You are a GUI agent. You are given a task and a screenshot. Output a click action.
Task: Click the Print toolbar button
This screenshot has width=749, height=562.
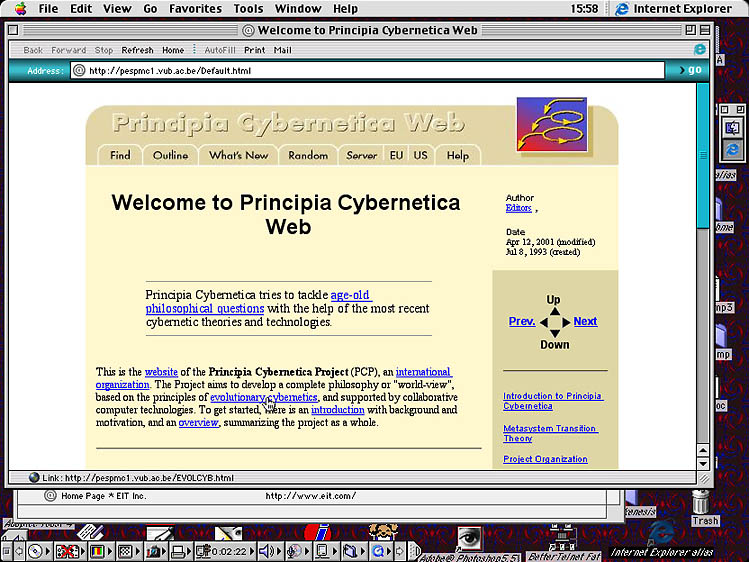255,50
